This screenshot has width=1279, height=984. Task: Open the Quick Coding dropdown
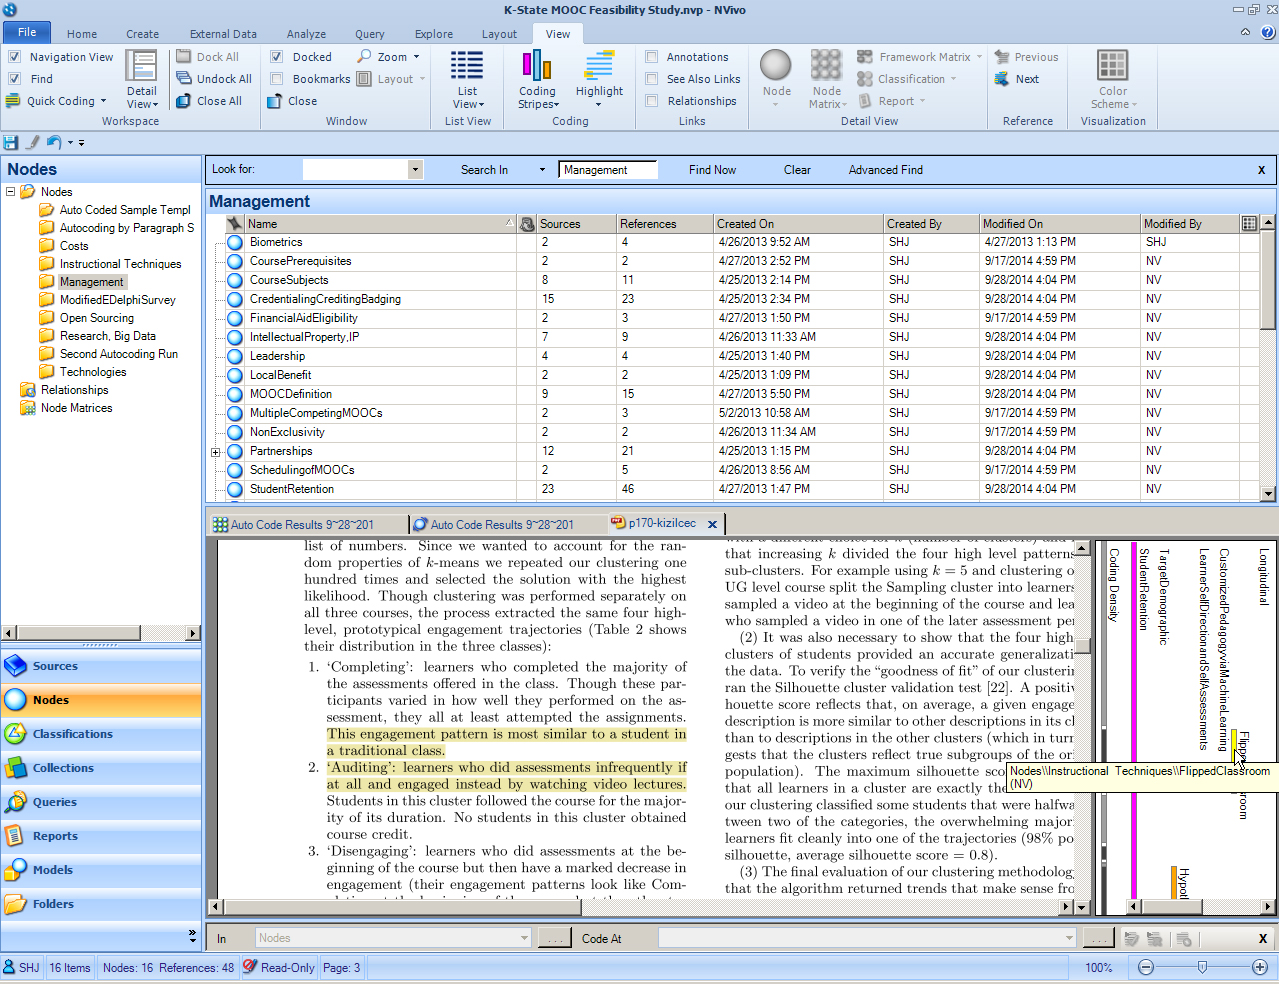[57, 101]
